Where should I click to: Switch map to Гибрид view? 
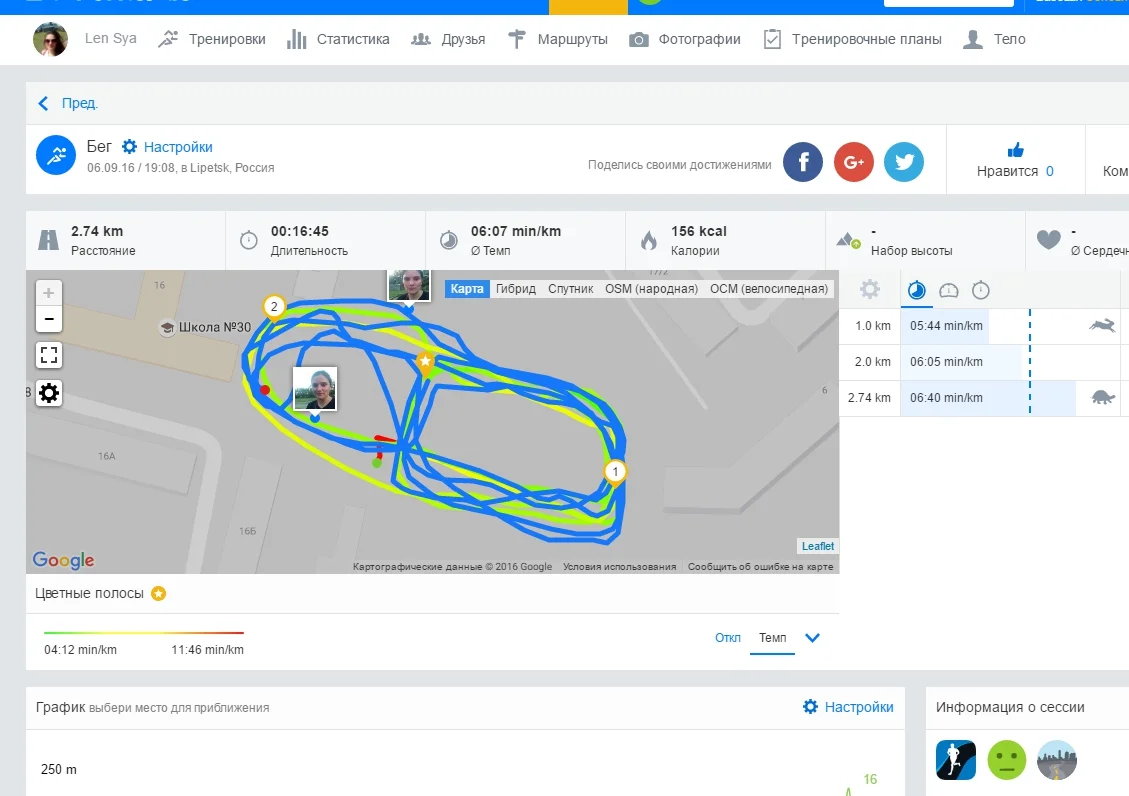tap(516, 289)
